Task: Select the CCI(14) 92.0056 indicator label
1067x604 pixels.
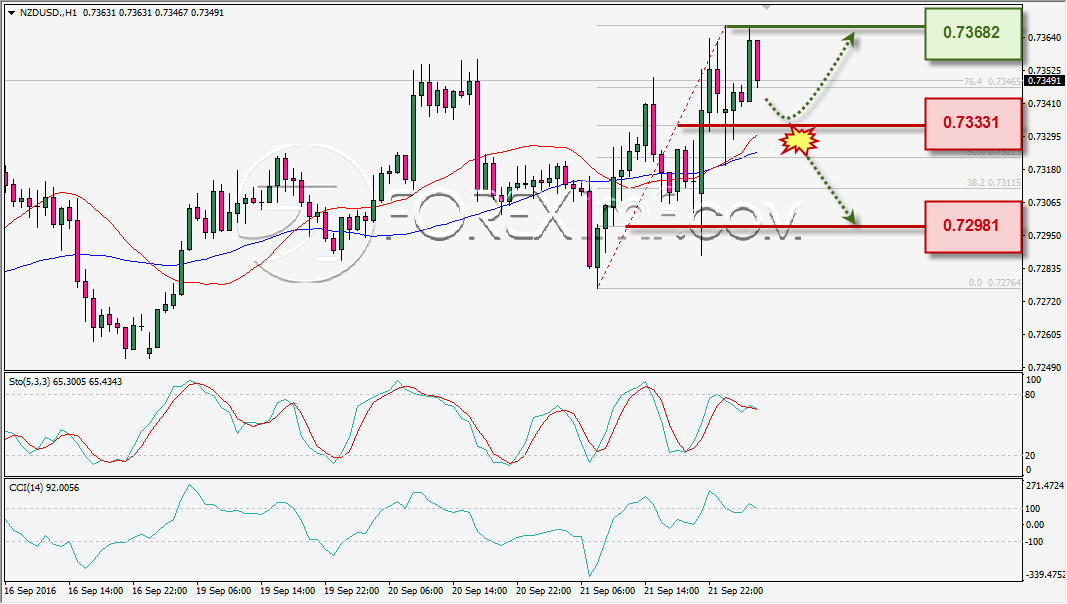Action: tap(44, 488)
